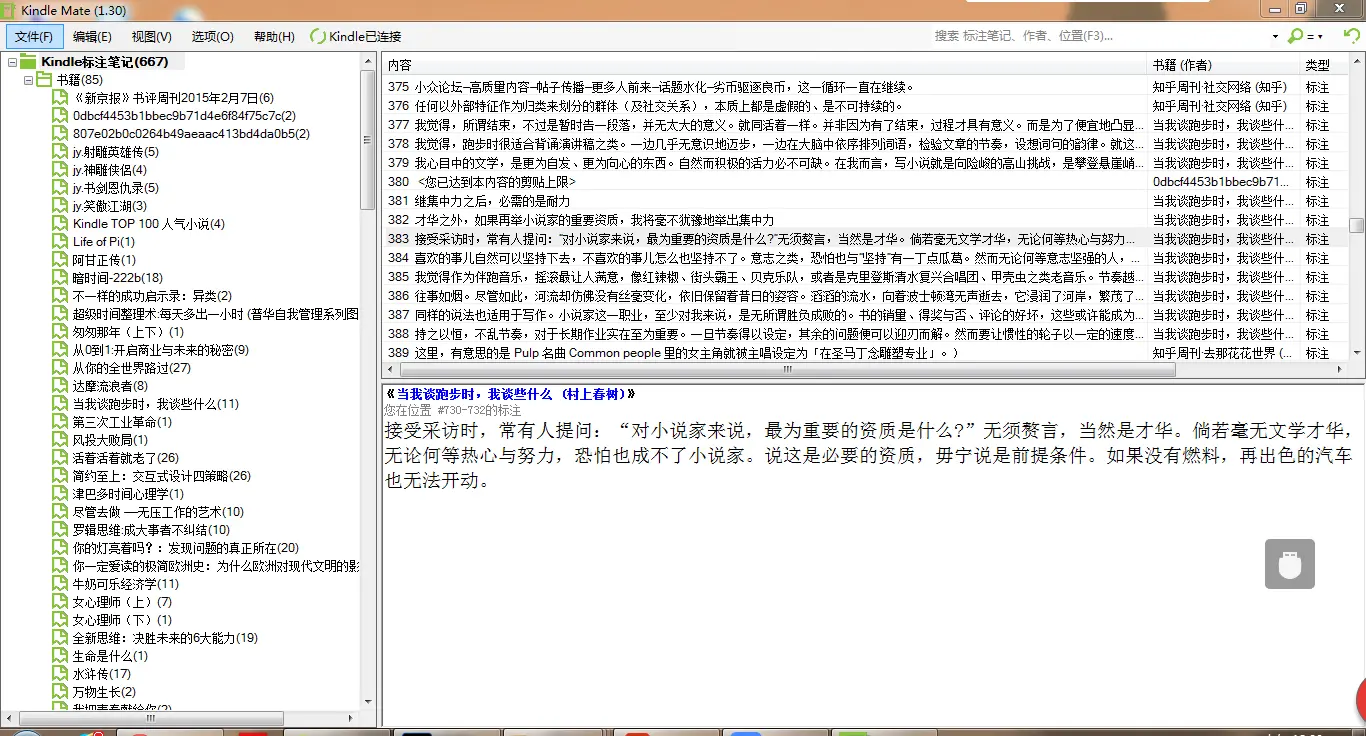Open the 编辑(E) menu
Screen dimensions: 1366x736
point(92,36)
